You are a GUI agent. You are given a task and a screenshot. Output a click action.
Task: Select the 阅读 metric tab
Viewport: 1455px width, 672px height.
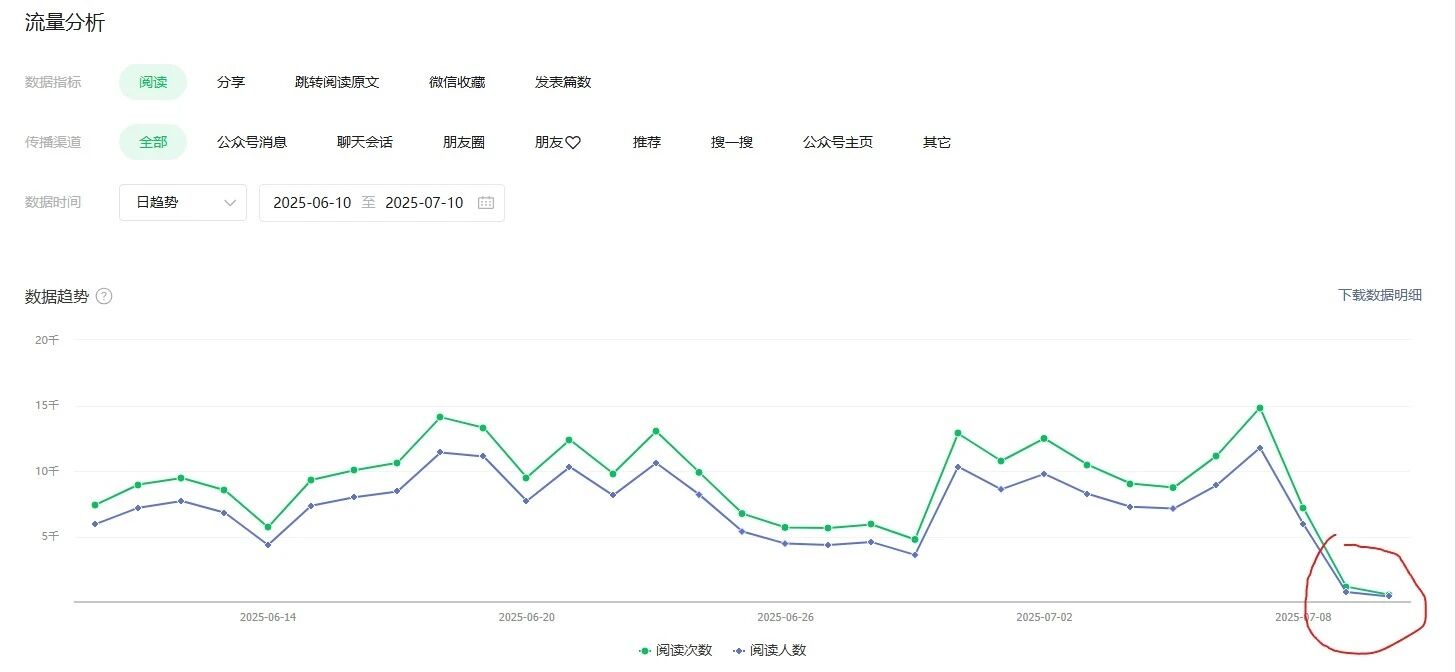click(153, 82)
